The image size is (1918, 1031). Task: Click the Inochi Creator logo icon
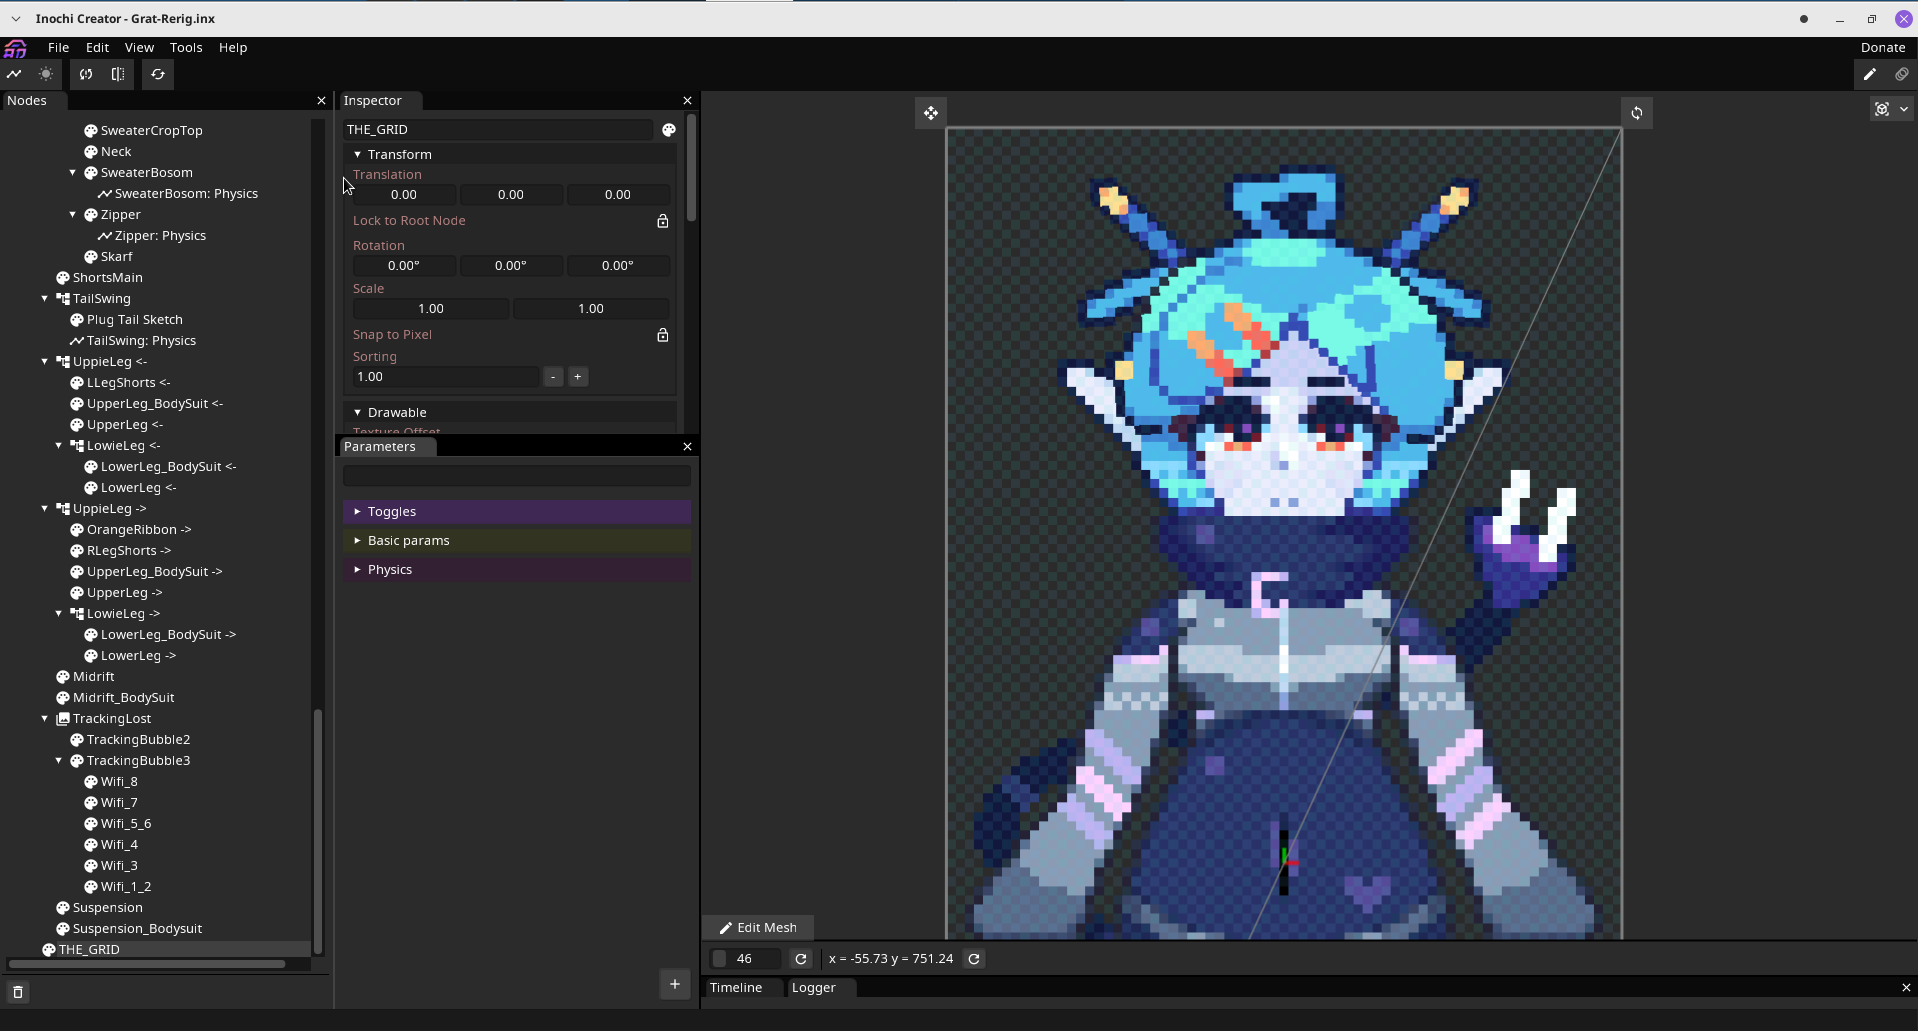16,48
